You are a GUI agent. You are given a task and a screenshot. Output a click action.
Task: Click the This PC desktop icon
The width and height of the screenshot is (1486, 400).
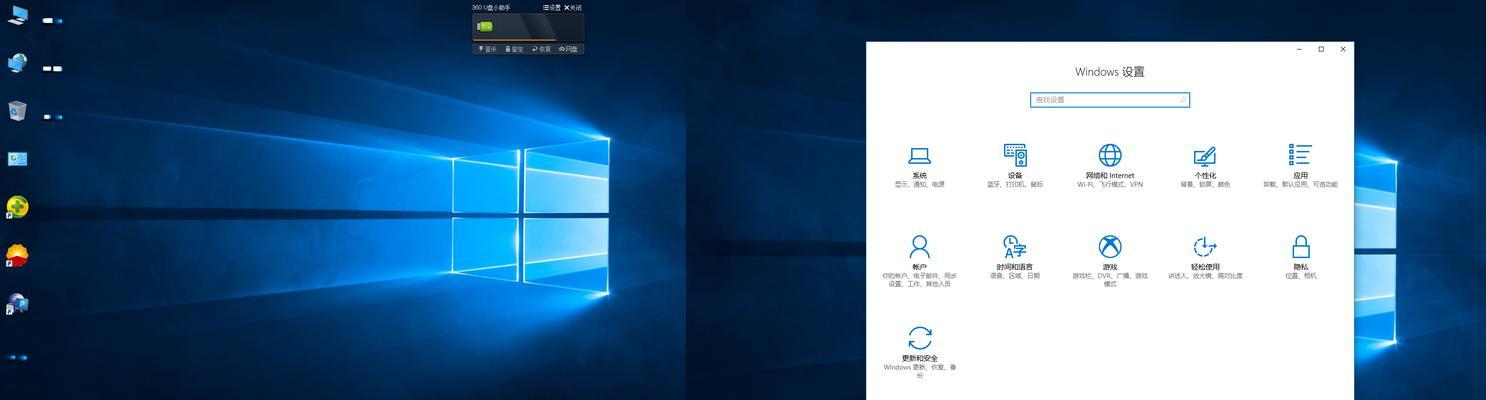(x=18, y=15)
